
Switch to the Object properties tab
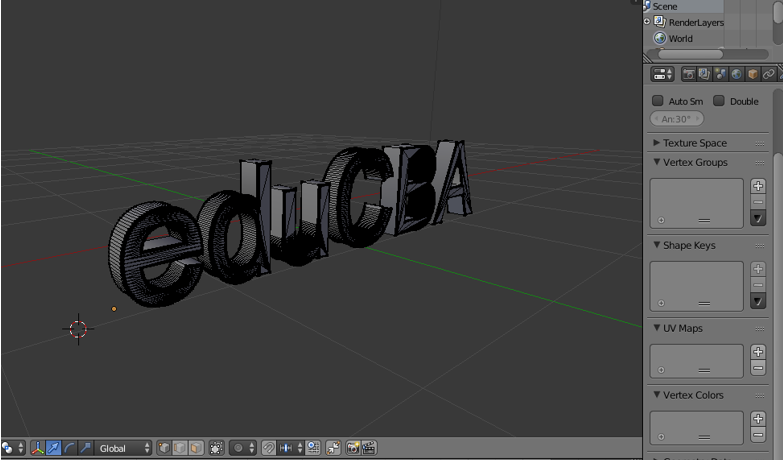point(753,74)
